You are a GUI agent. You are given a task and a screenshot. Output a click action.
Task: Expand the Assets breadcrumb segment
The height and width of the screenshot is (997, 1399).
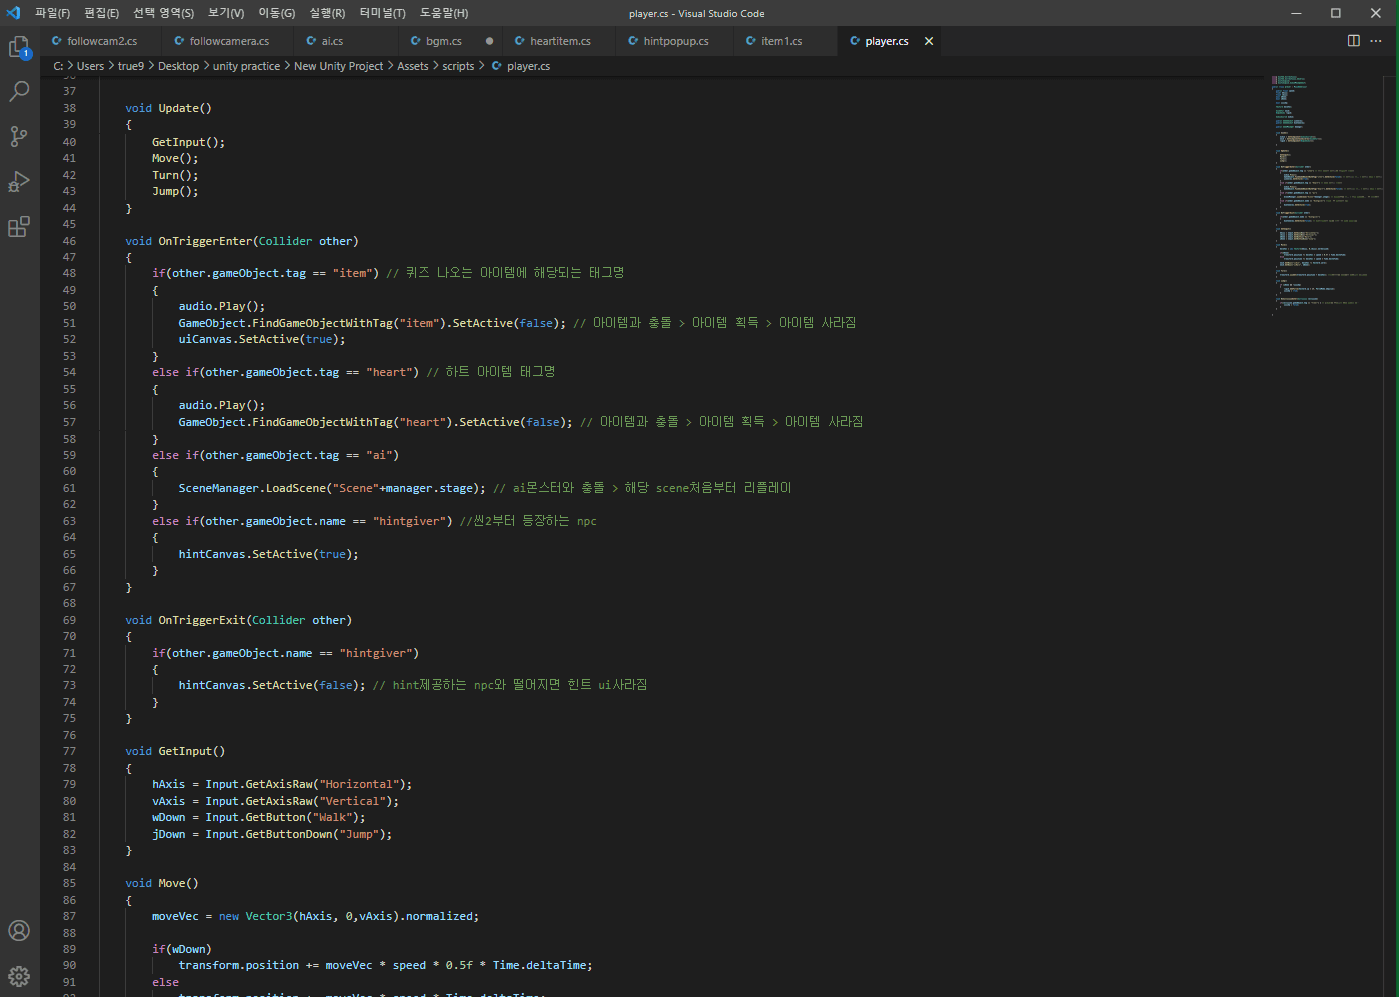point(412,66)
